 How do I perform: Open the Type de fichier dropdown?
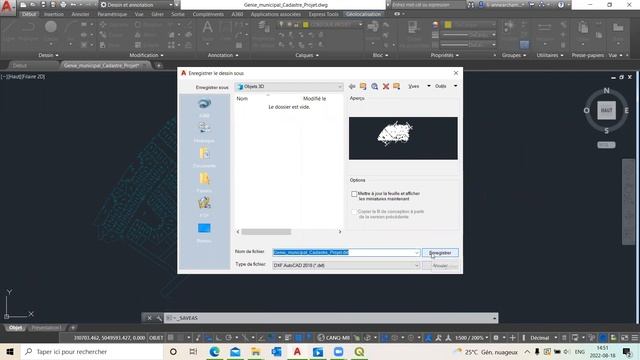(346, 265)
